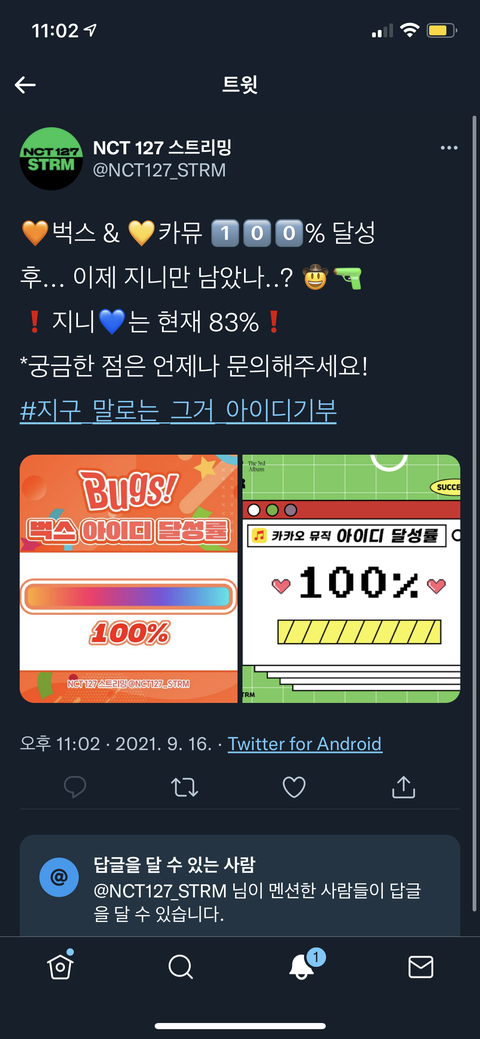Screen dimensions: 480x1039
Task: Tap the share upload icon
Action: [x=403, y=786]
